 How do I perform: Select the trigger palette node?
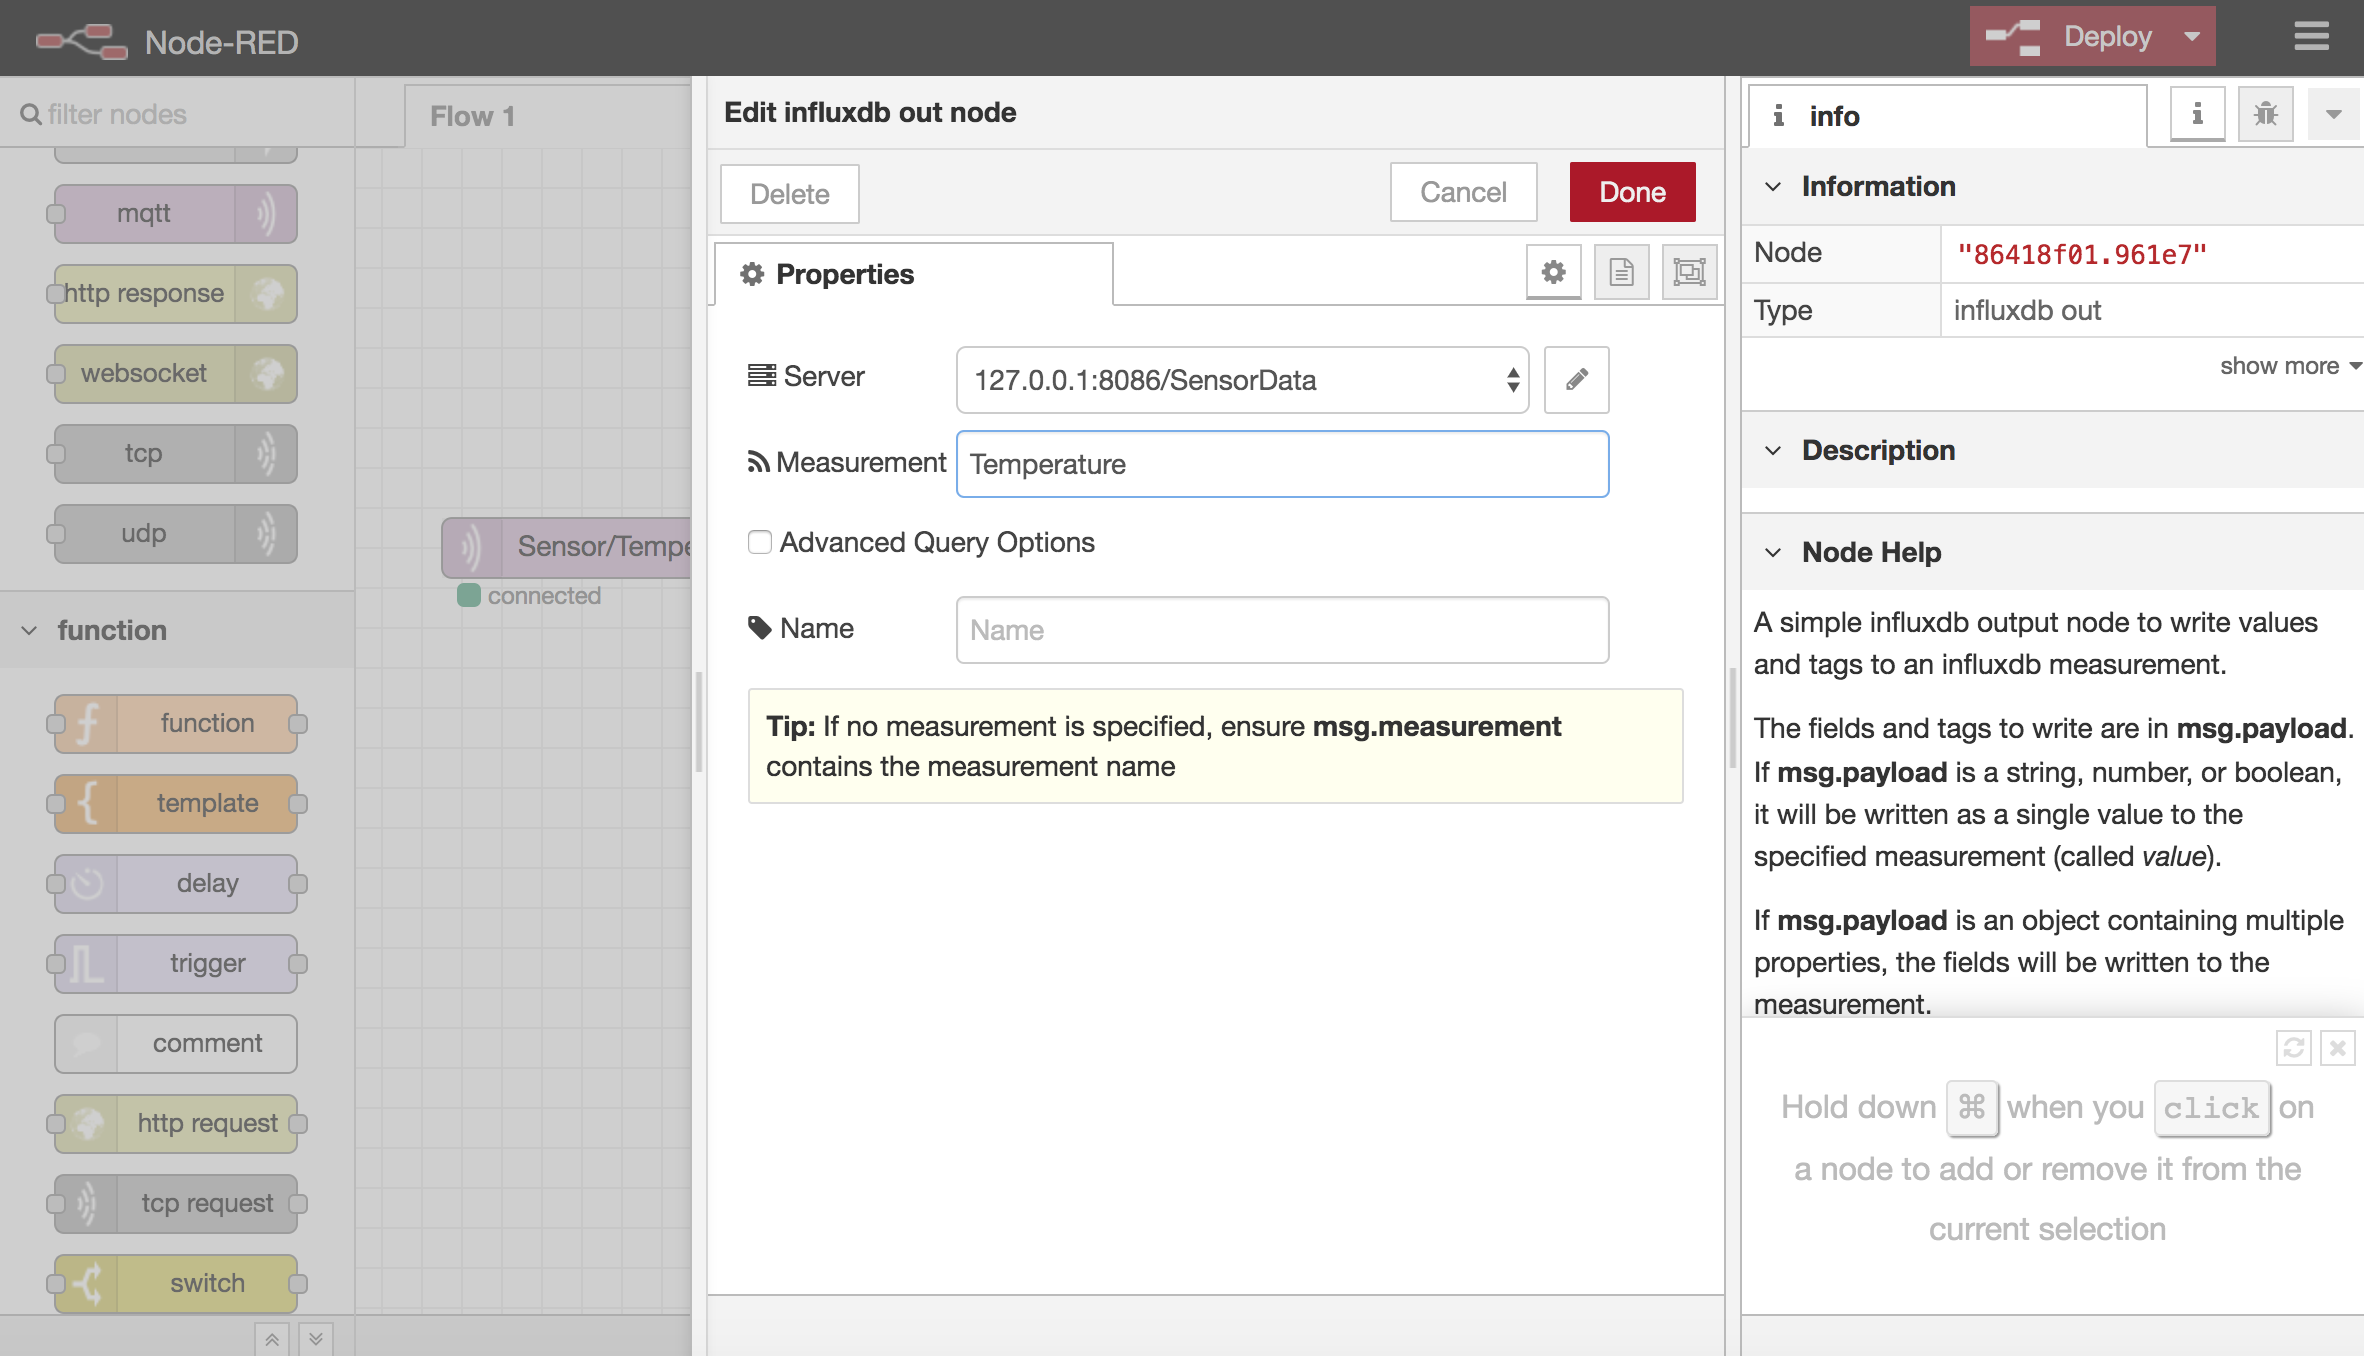click(x=176, y=964)
